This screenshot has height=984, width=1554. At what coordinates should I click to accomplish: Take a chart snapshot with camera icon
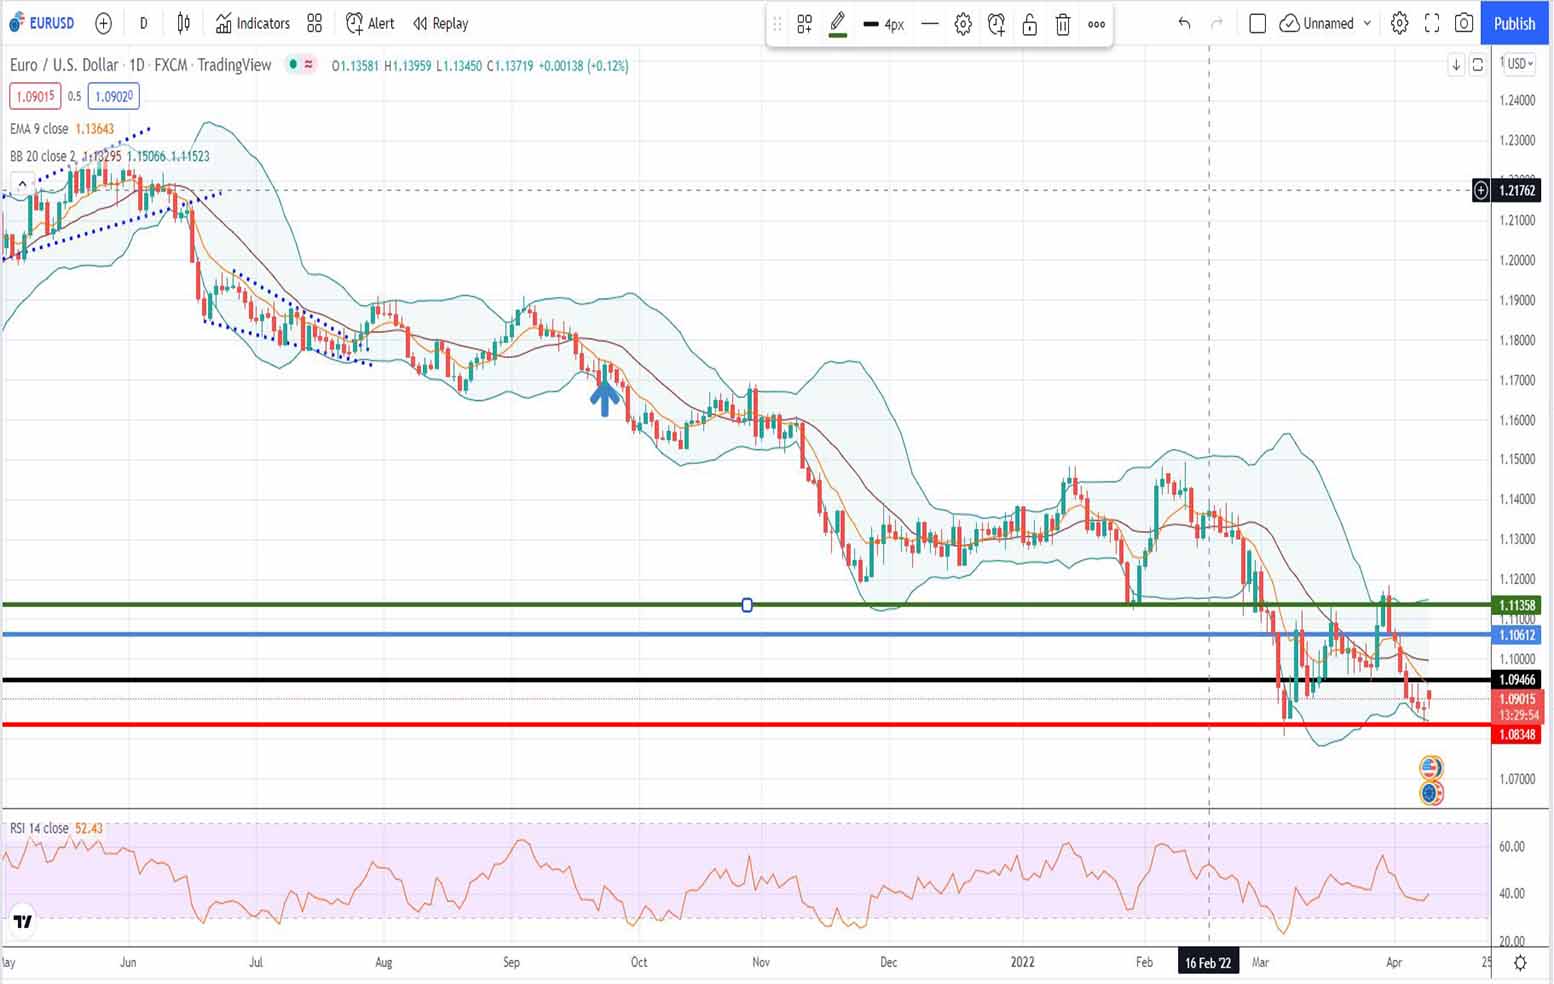coord(1464,23)
